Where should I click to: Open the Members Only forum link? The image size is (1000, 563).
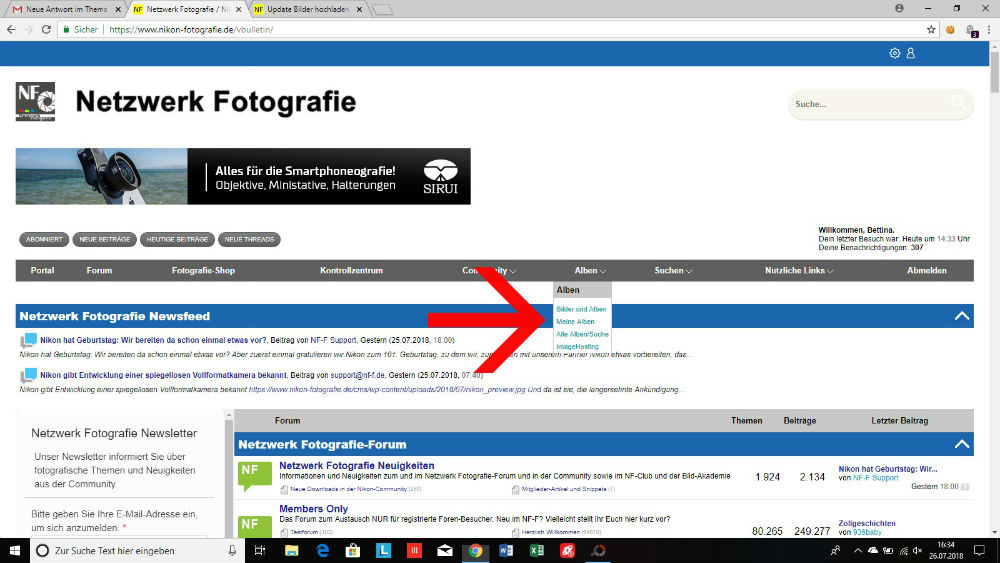[x=314, y=509]
